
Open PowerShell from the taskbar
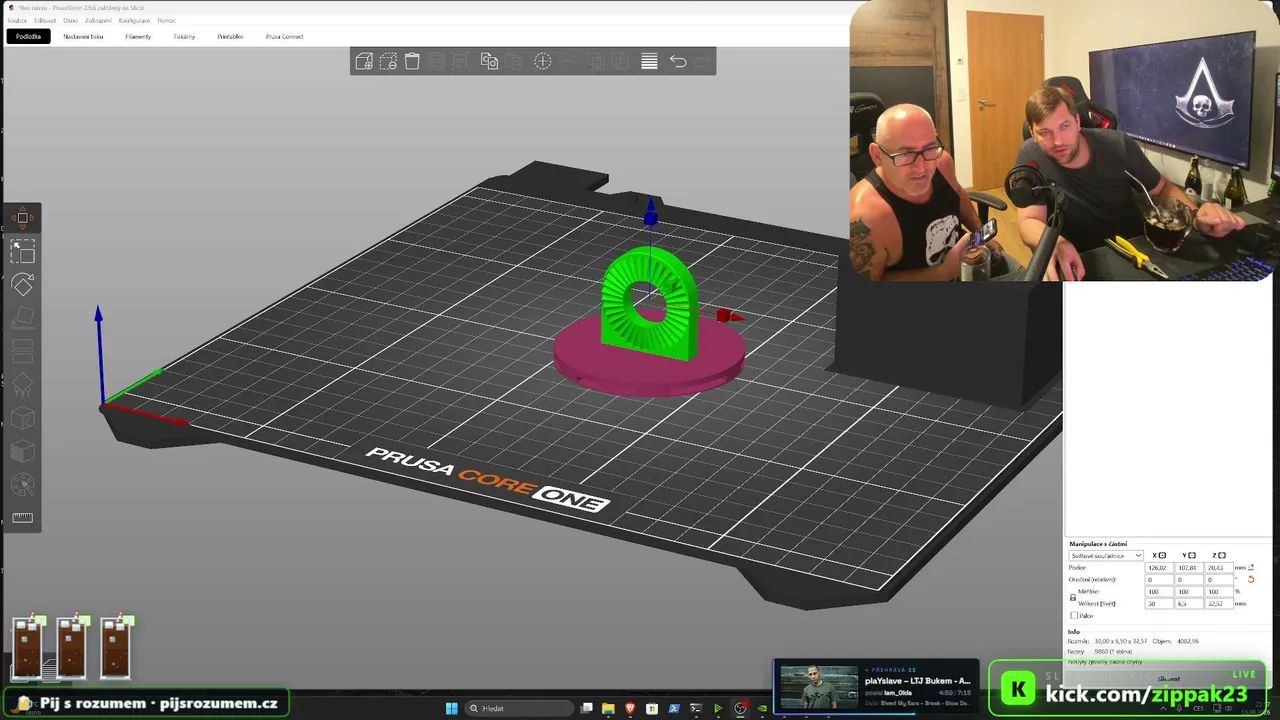[674, 708]
